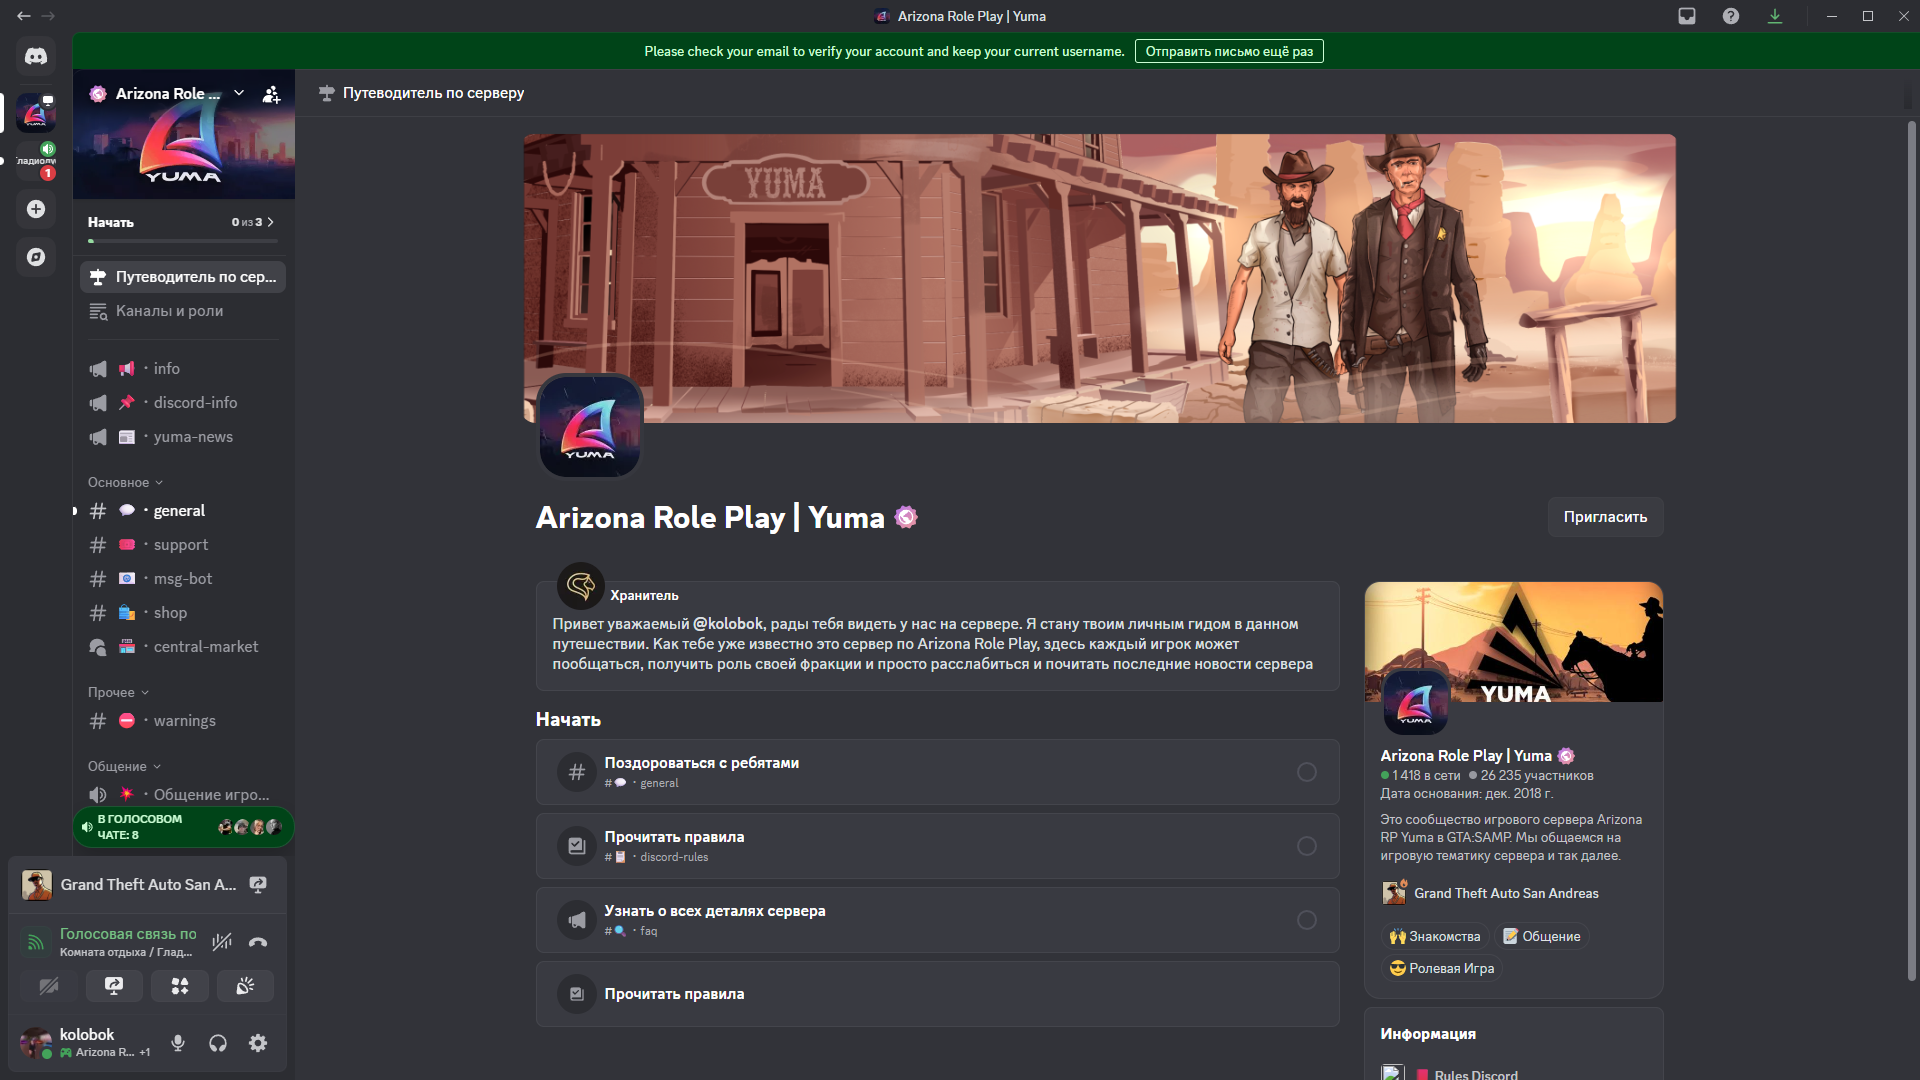
Task: Click the main page vertical scrollbar
Action: [1912, 550]
